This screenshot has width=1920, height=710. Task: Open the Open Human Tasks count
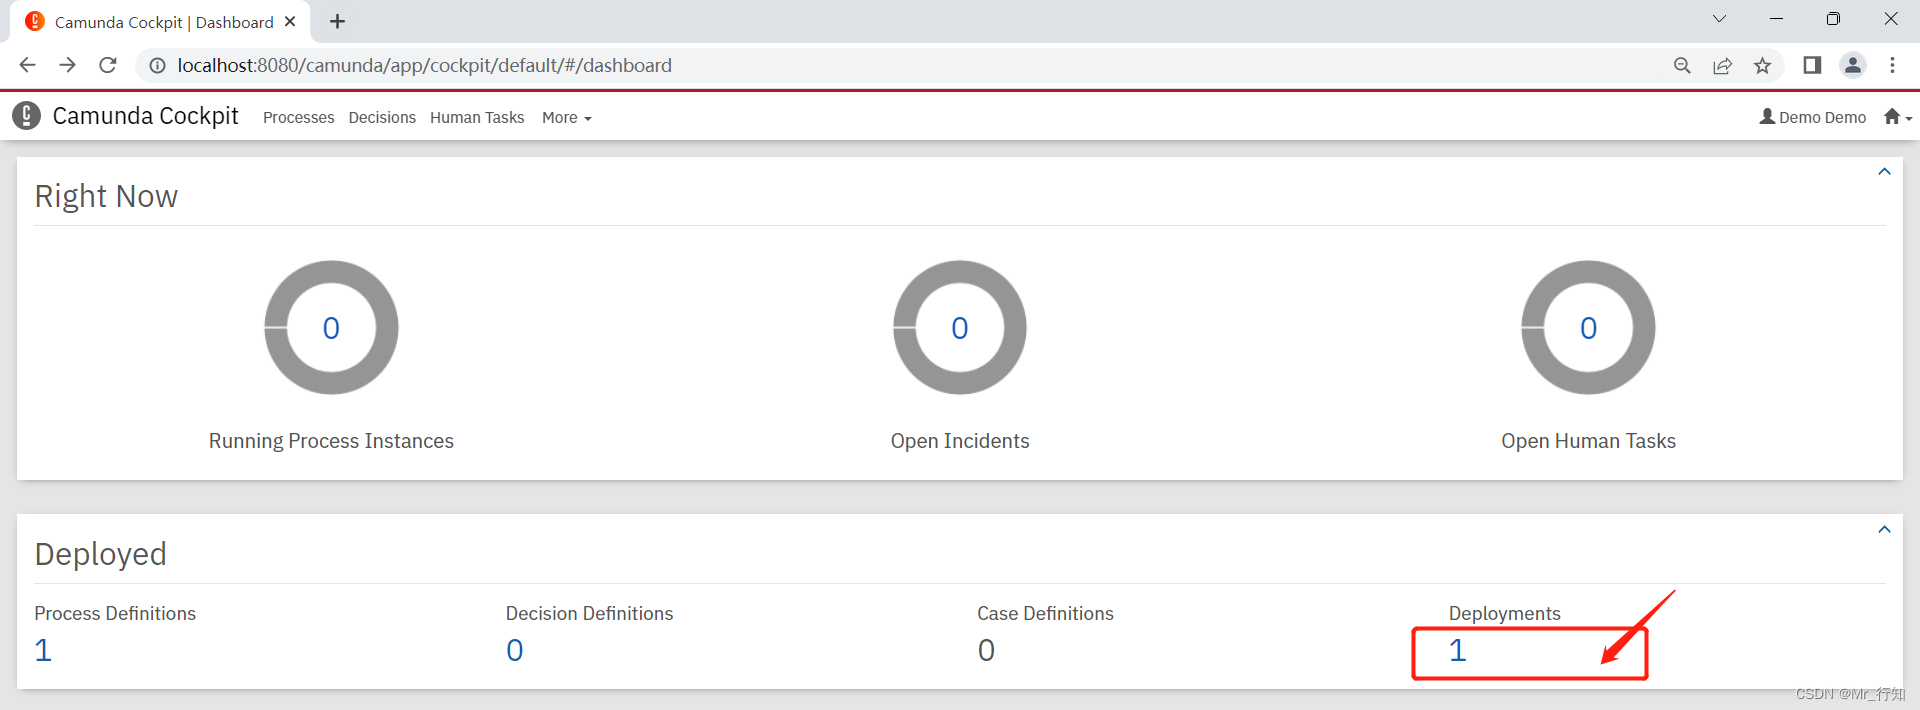[x=1588, y=328]
